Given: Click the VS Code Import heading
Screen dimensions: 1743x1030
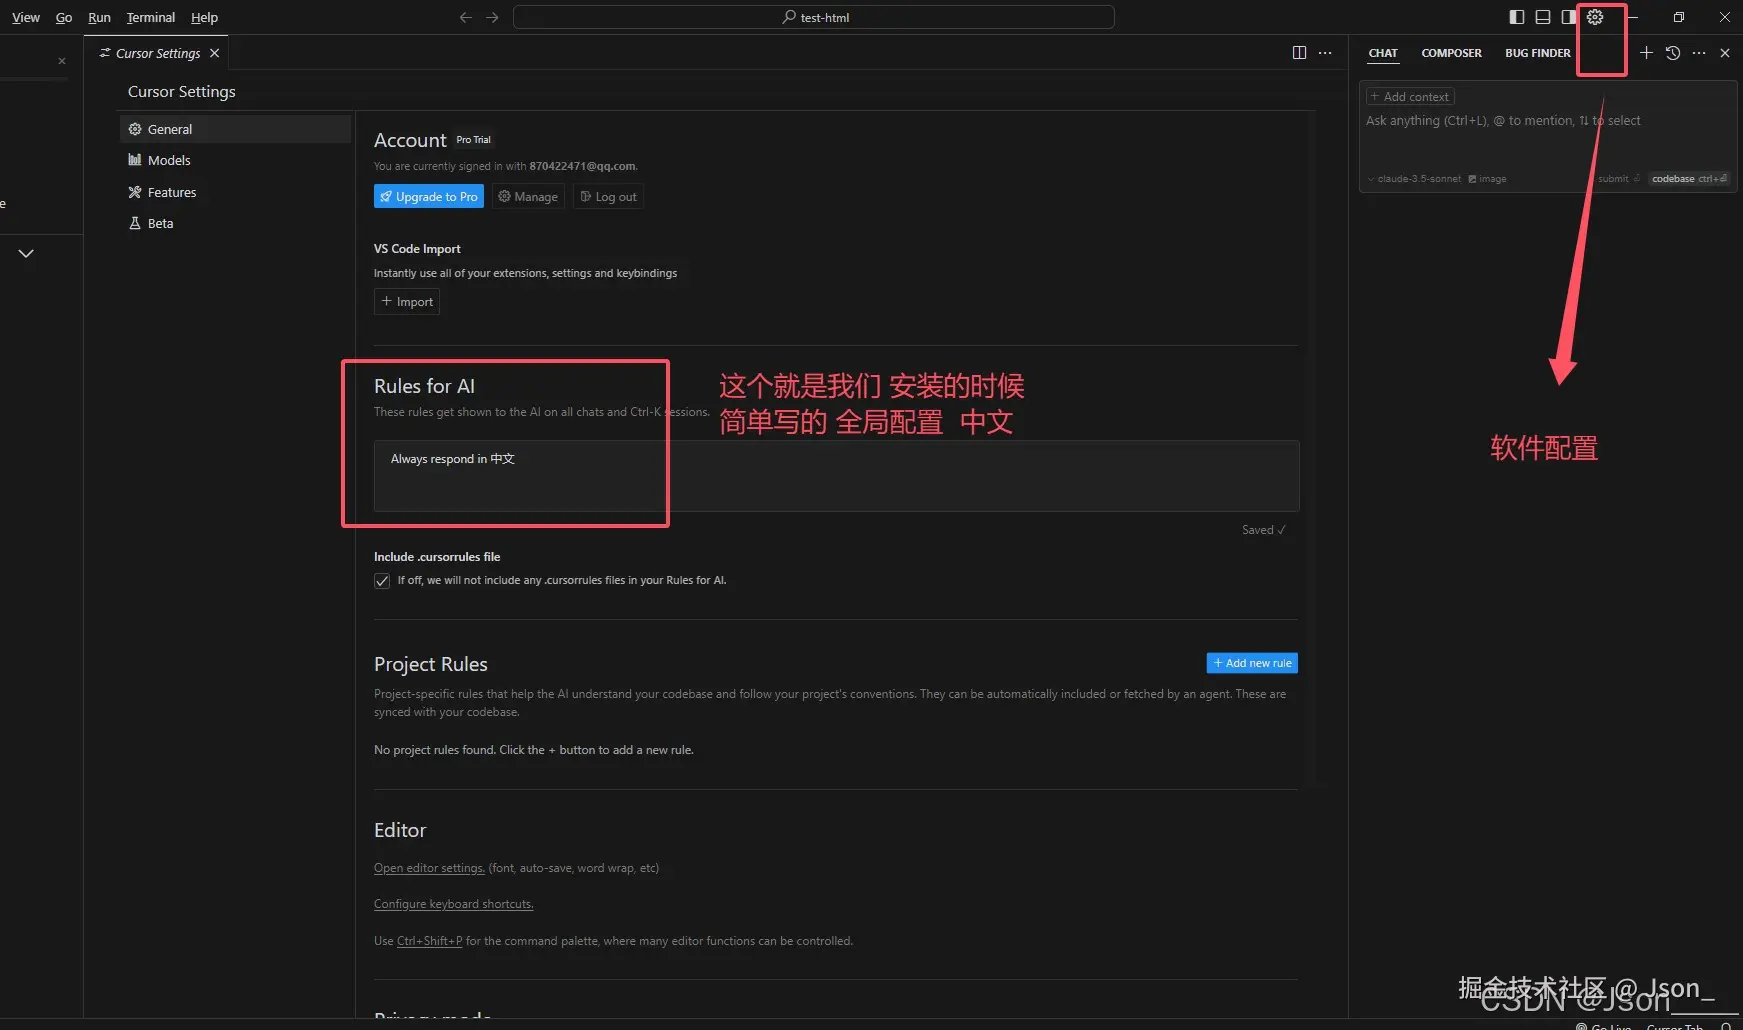Looking at the screenshot, I should [417, 249].
